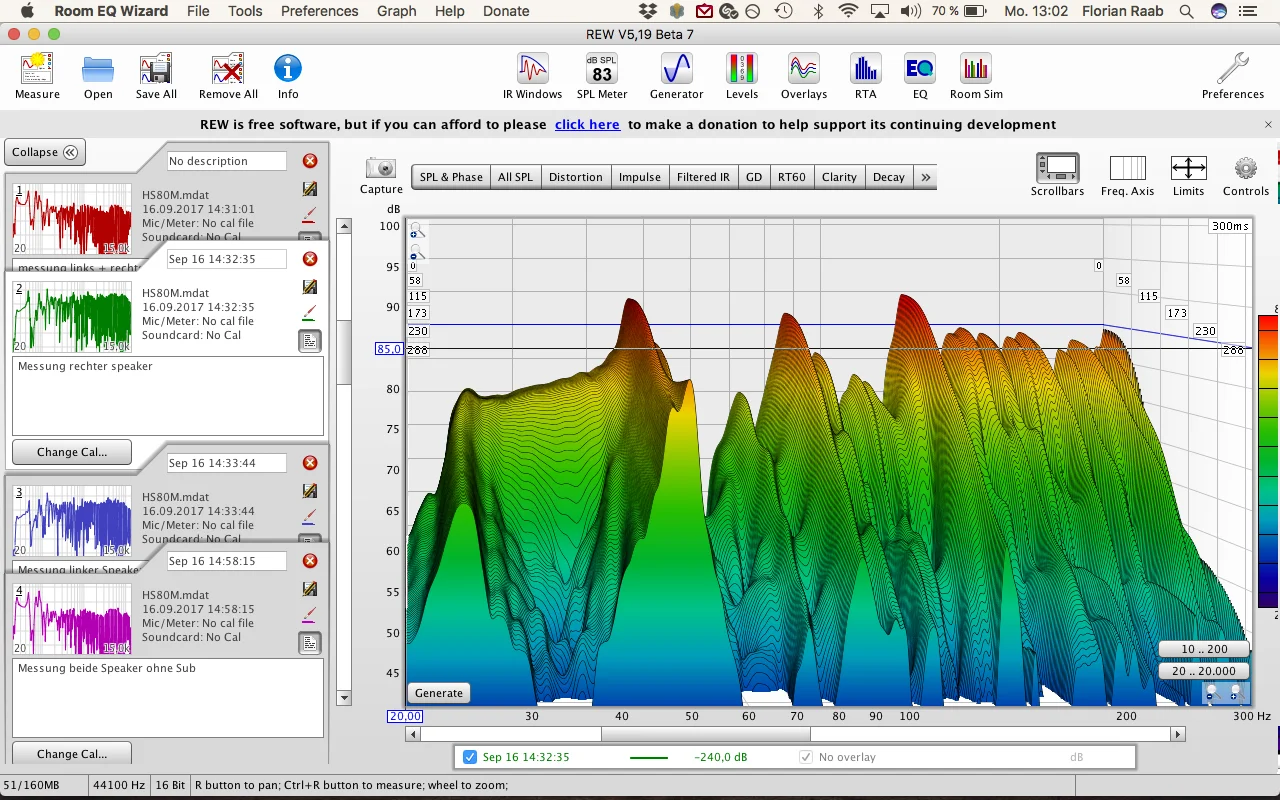Switch to the SPL & Phase tab
Screen dimensions: 1280x800
point(451,177)
